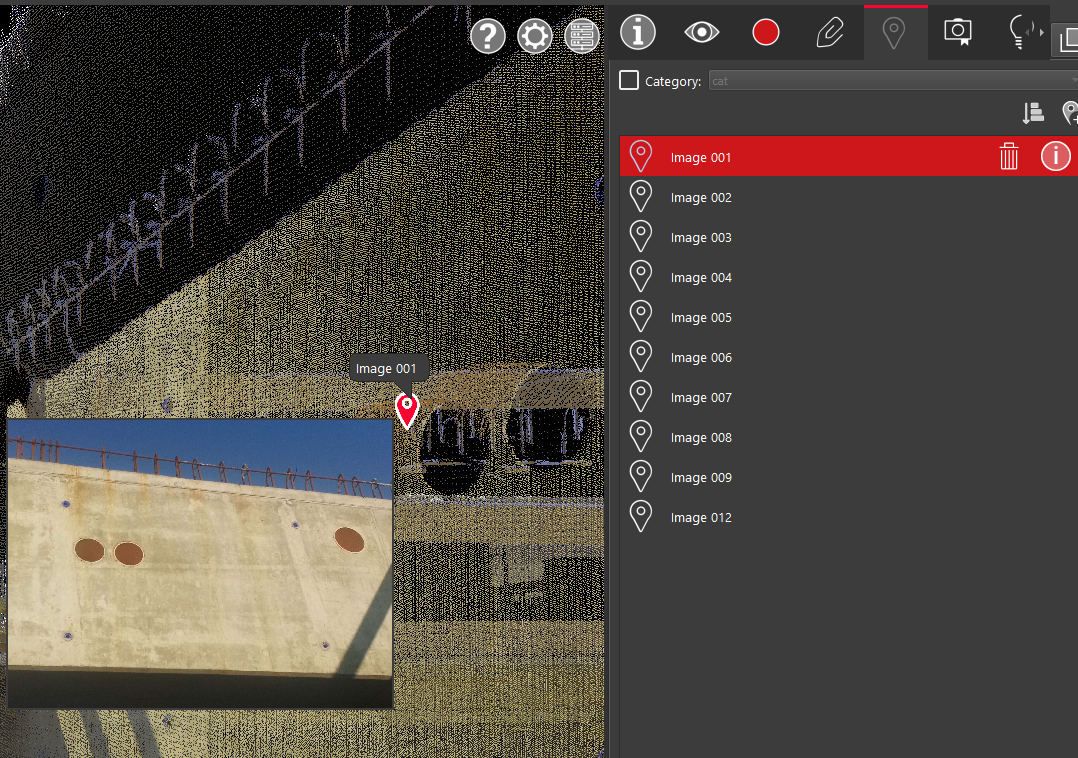The width and height of the screenshot is (1078, 758).
Task: Click the red pin marker in viewer
Action: tap(407, 409)
